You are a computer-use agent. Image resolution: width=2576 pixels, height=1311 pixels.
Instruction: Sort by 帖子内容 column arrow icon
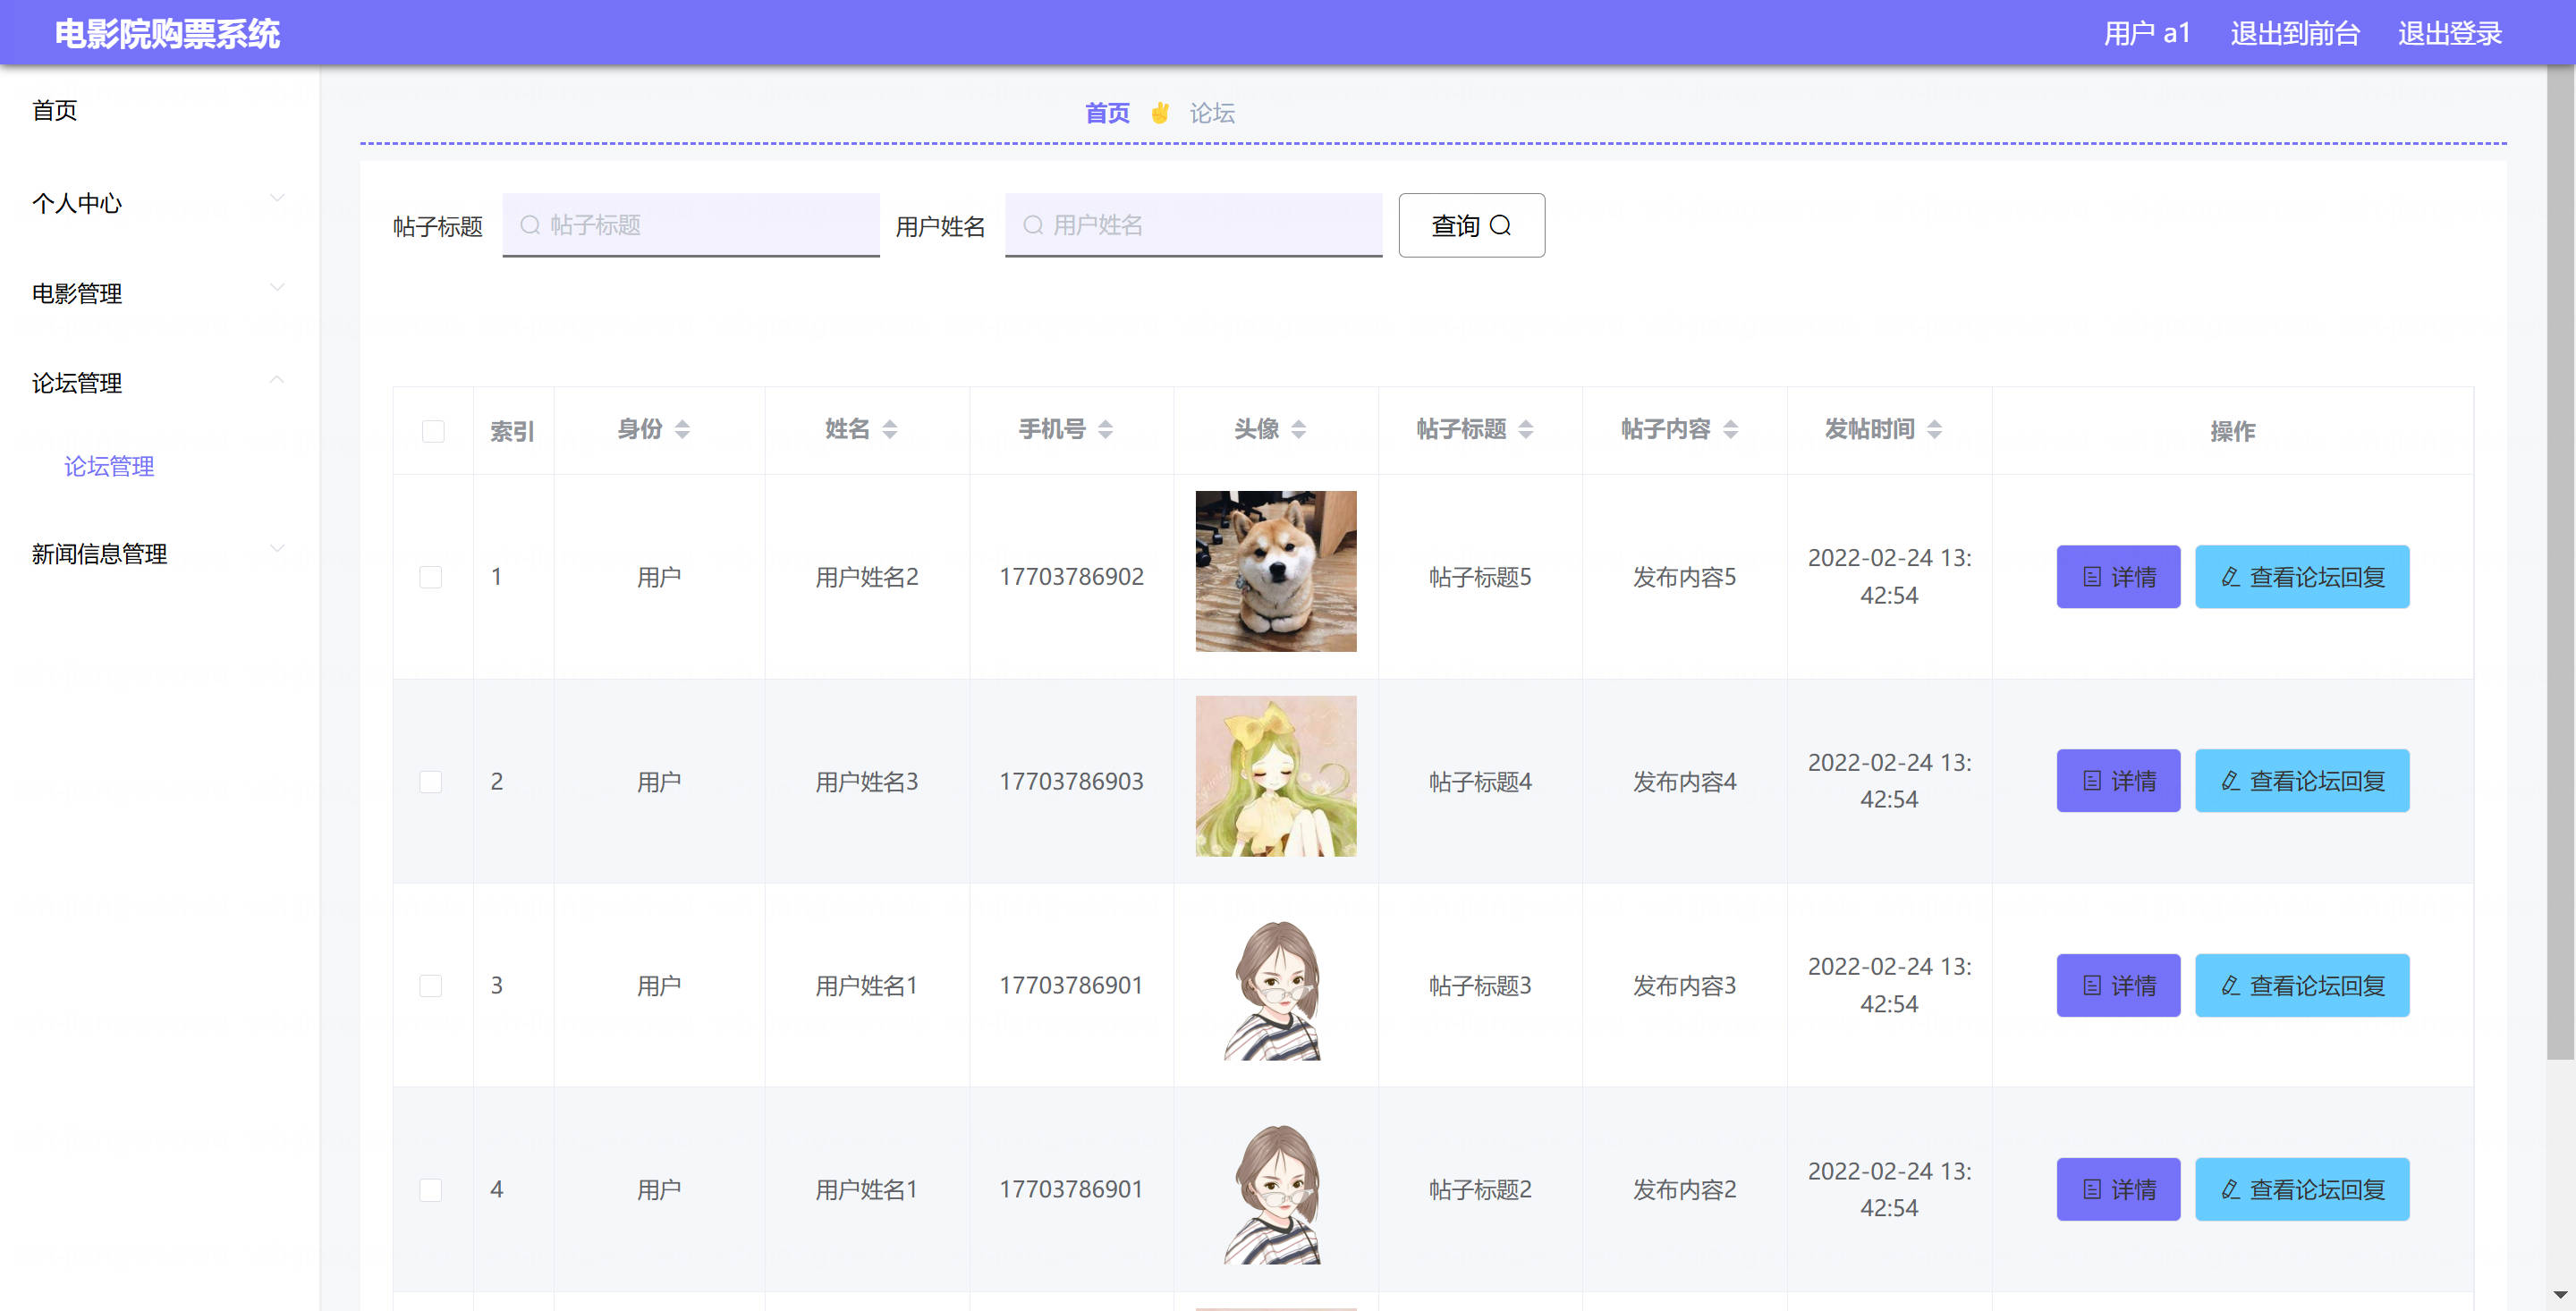(1730, 429)
